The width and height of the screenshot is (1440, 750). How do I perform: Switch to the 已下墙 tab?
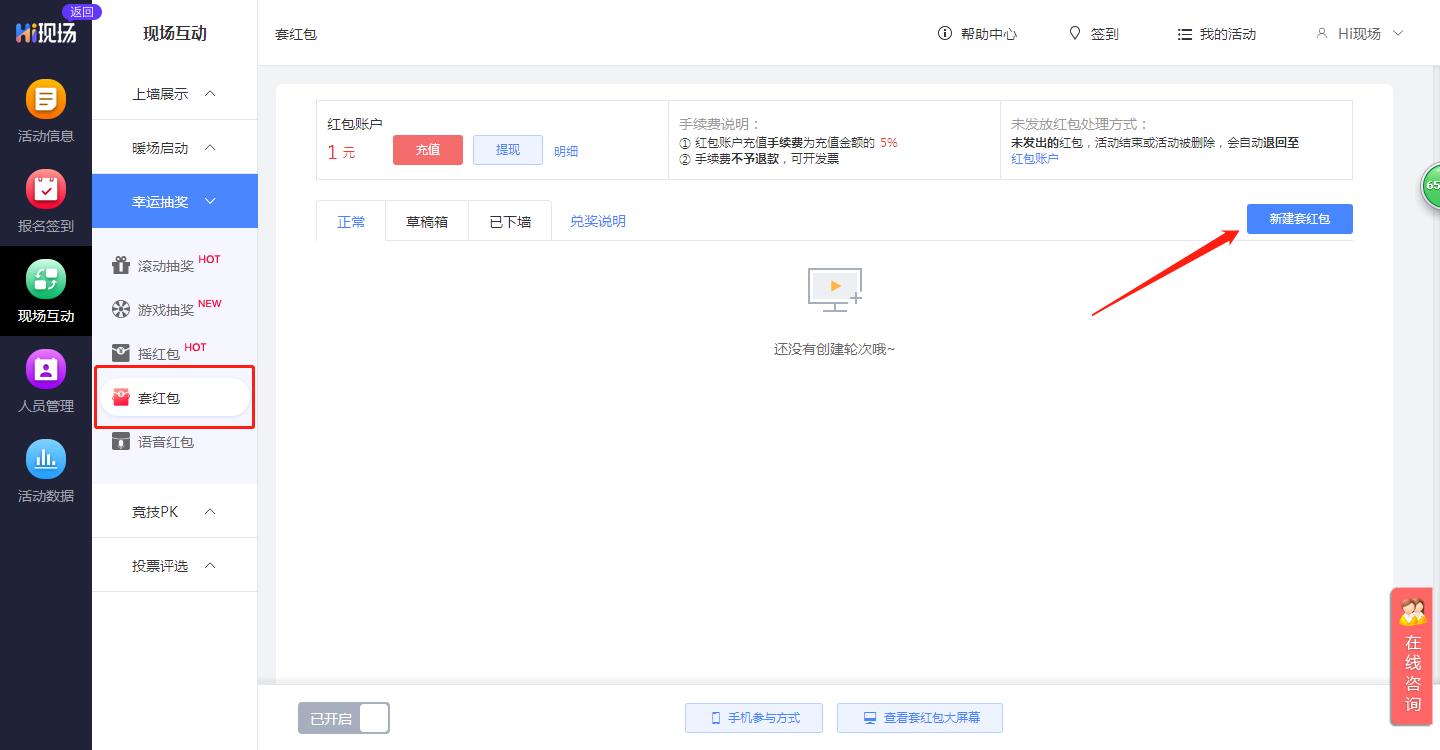510,221
